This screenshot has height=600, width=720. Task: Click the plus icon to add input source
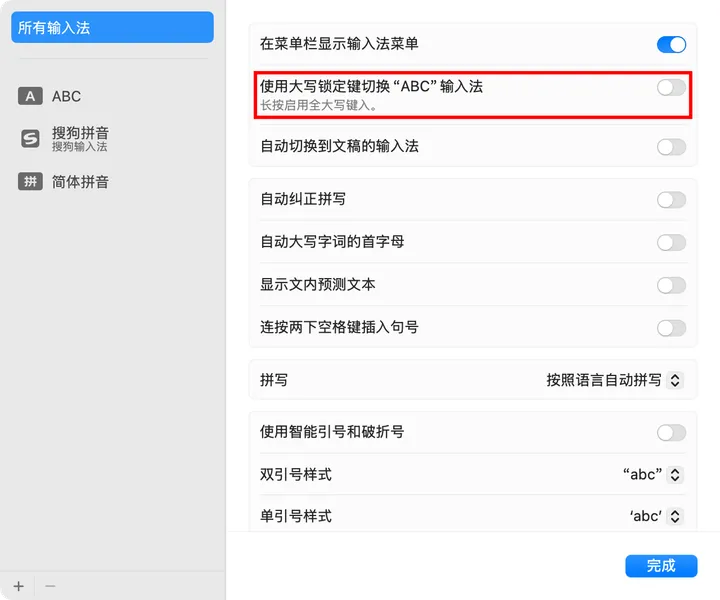point(18,585)
